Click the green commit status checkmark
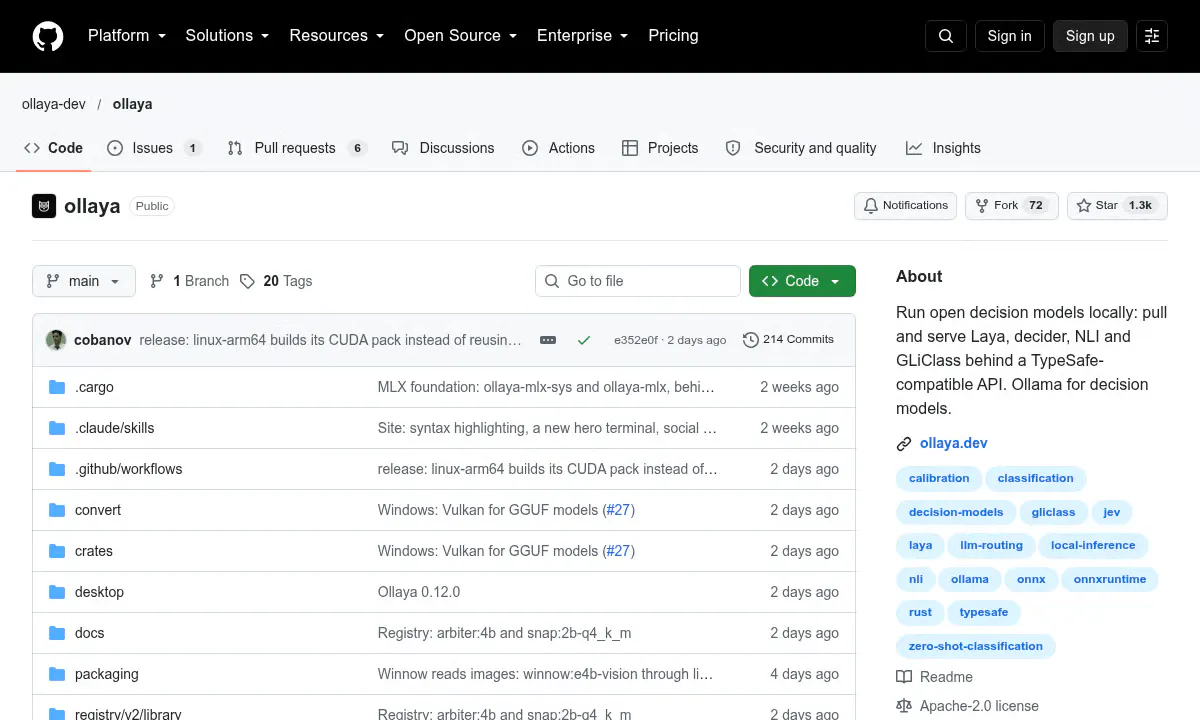Image resolution: width=1200 pixels, height=720 pixels. point(584,340)
